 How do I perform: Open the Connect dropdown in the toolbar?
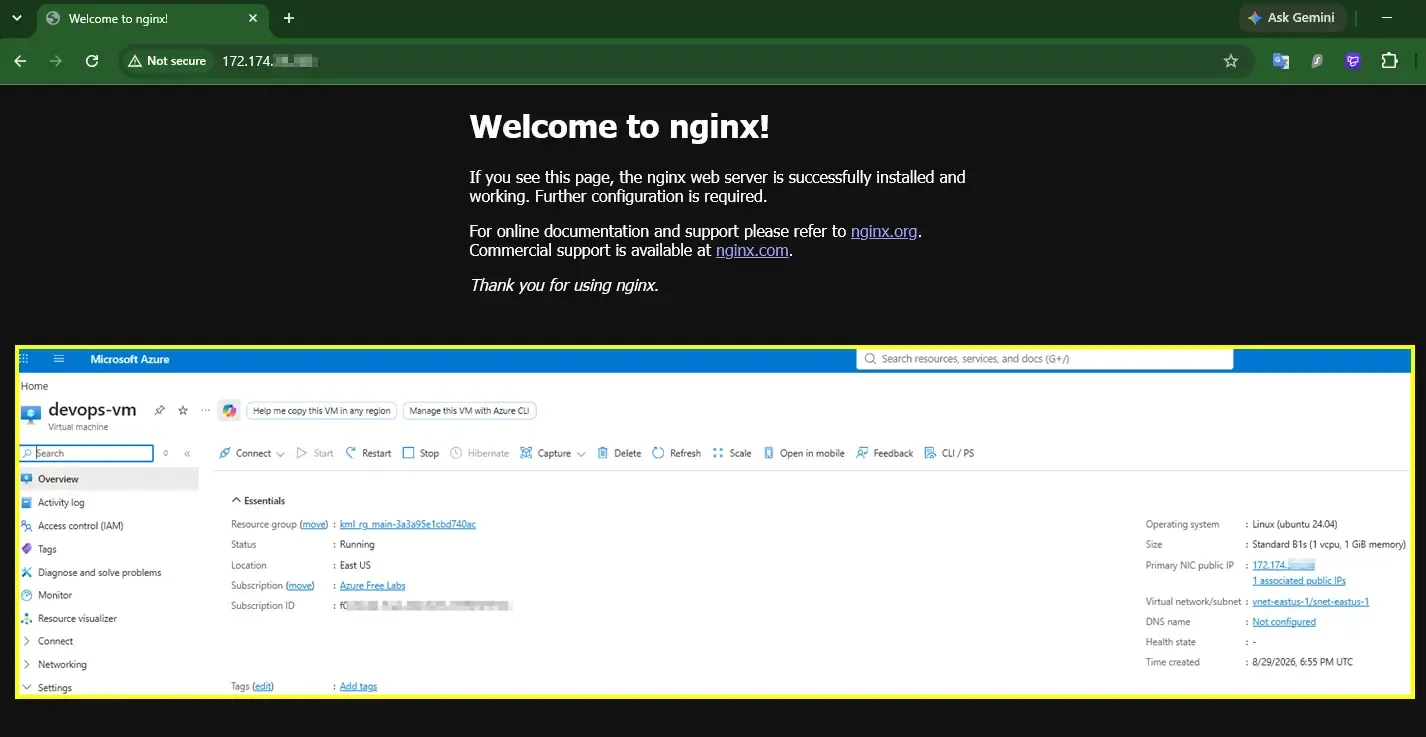click(252, 453)
